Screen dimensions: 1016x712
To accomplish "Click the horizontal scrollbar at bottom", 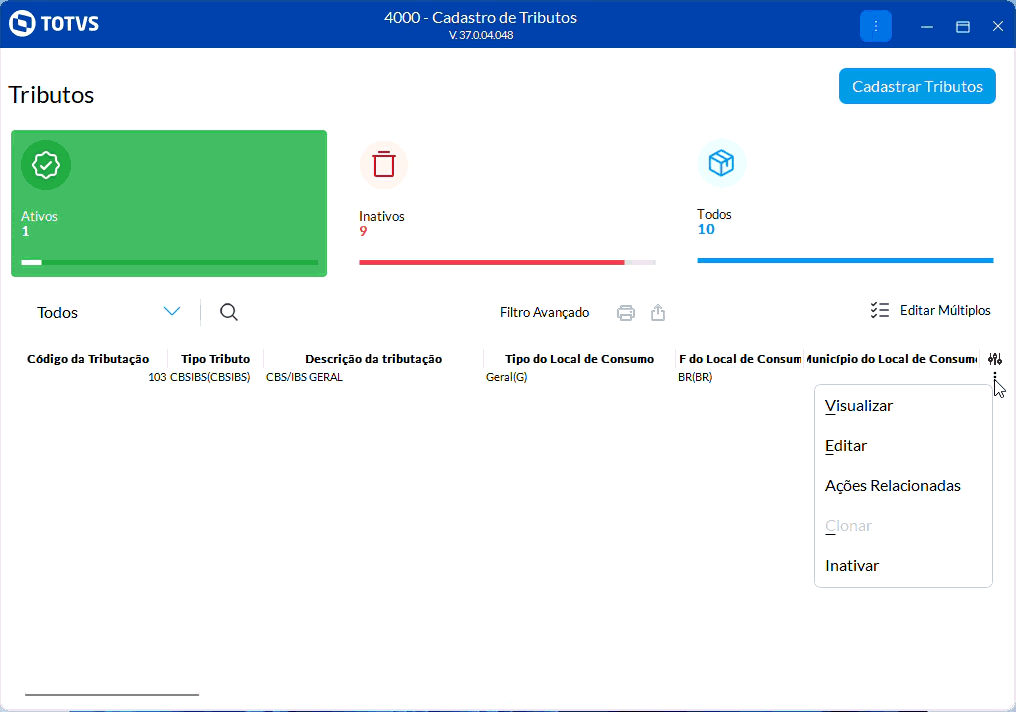I will (111, 695).
